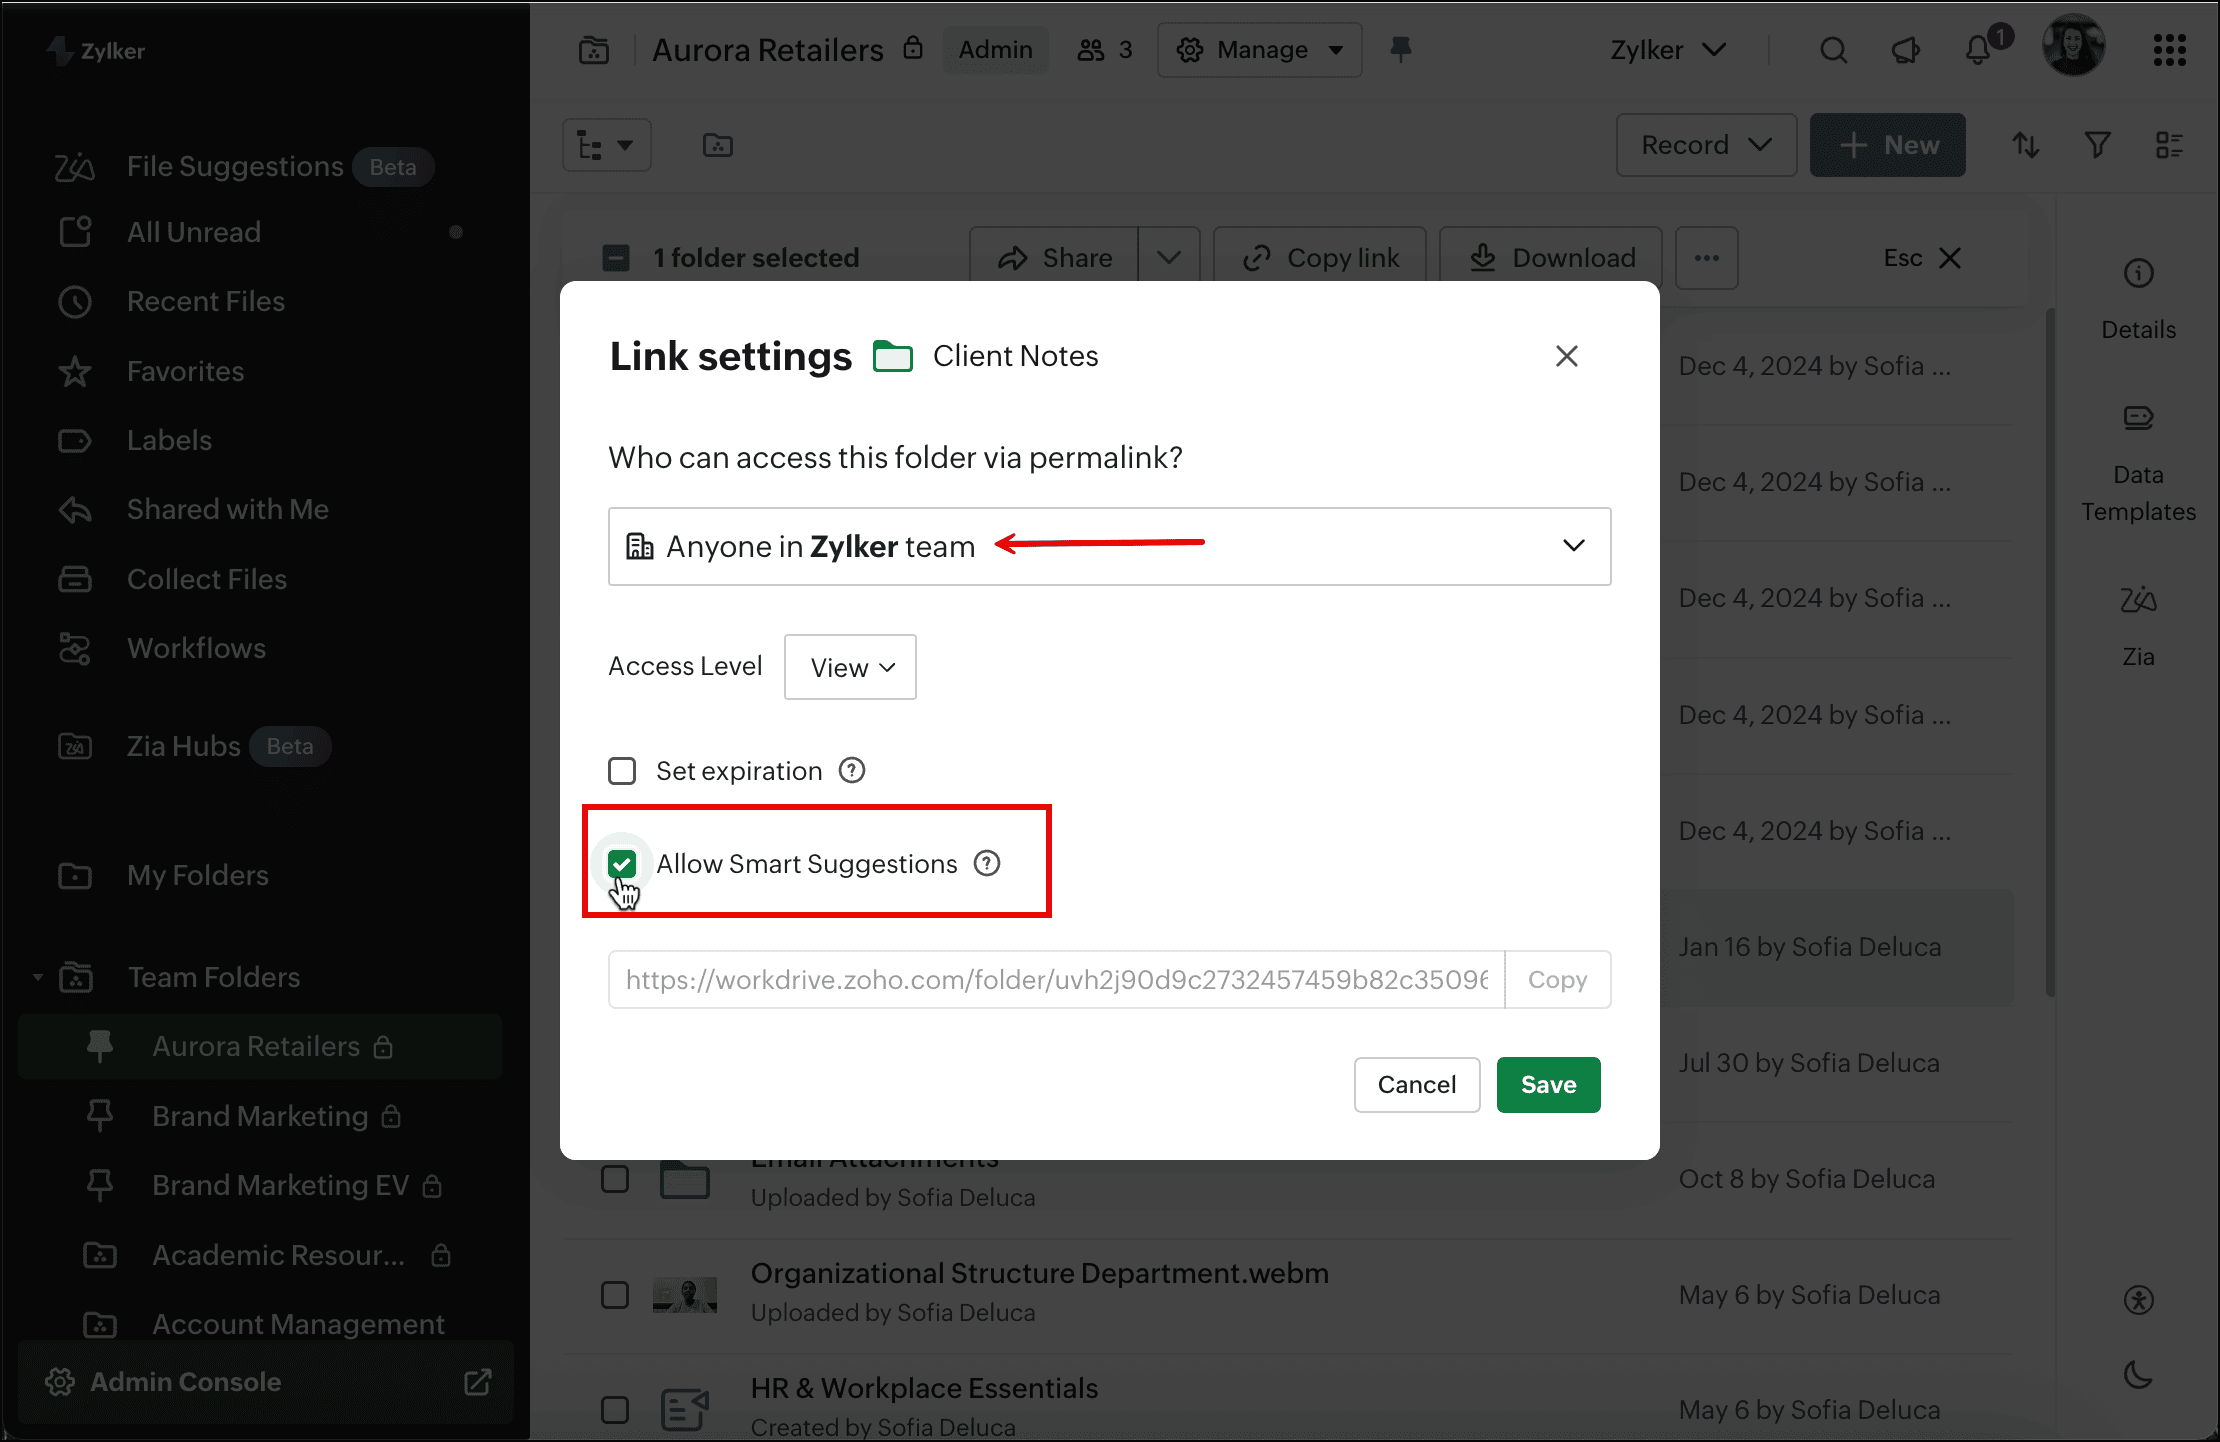Go to Recent Files in sidebar

coord(205,301)
